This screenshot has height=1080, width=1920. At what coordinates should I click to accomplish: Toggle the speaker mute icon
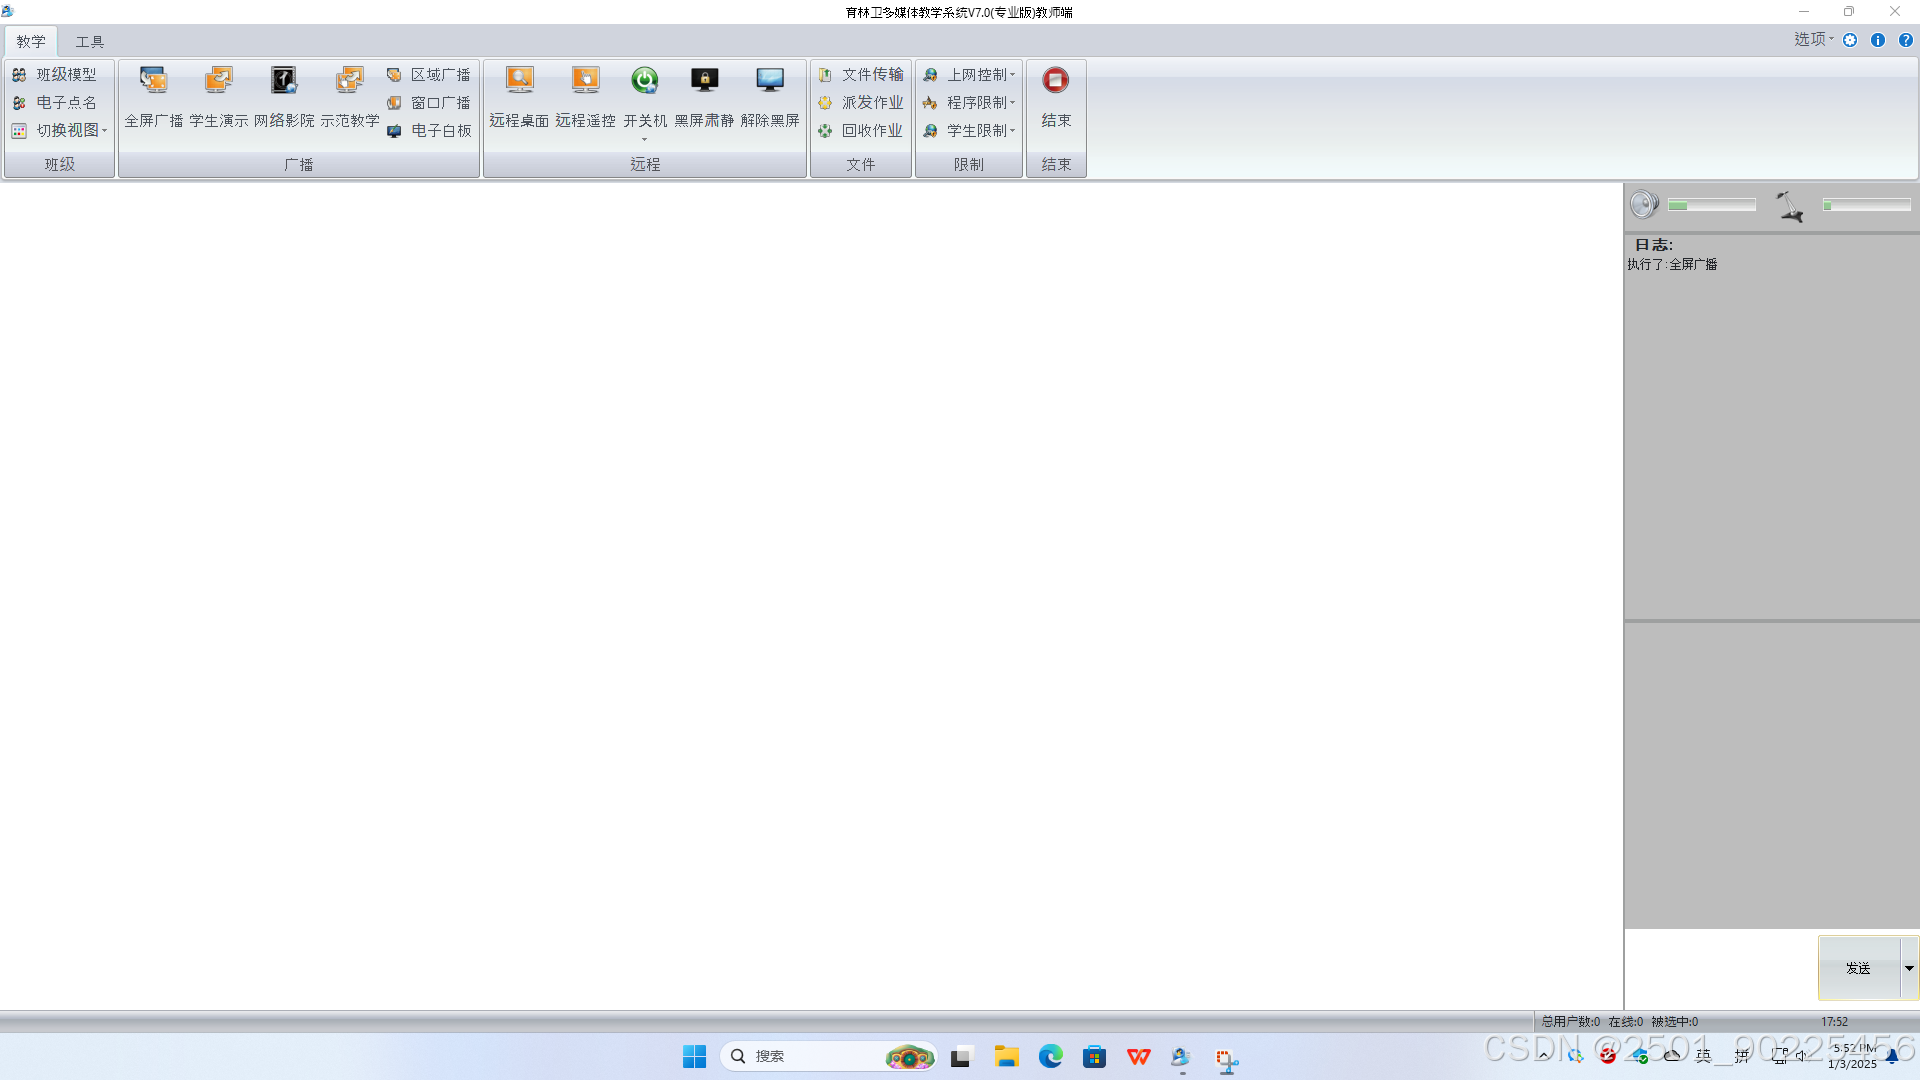[x=1643, y=205]
